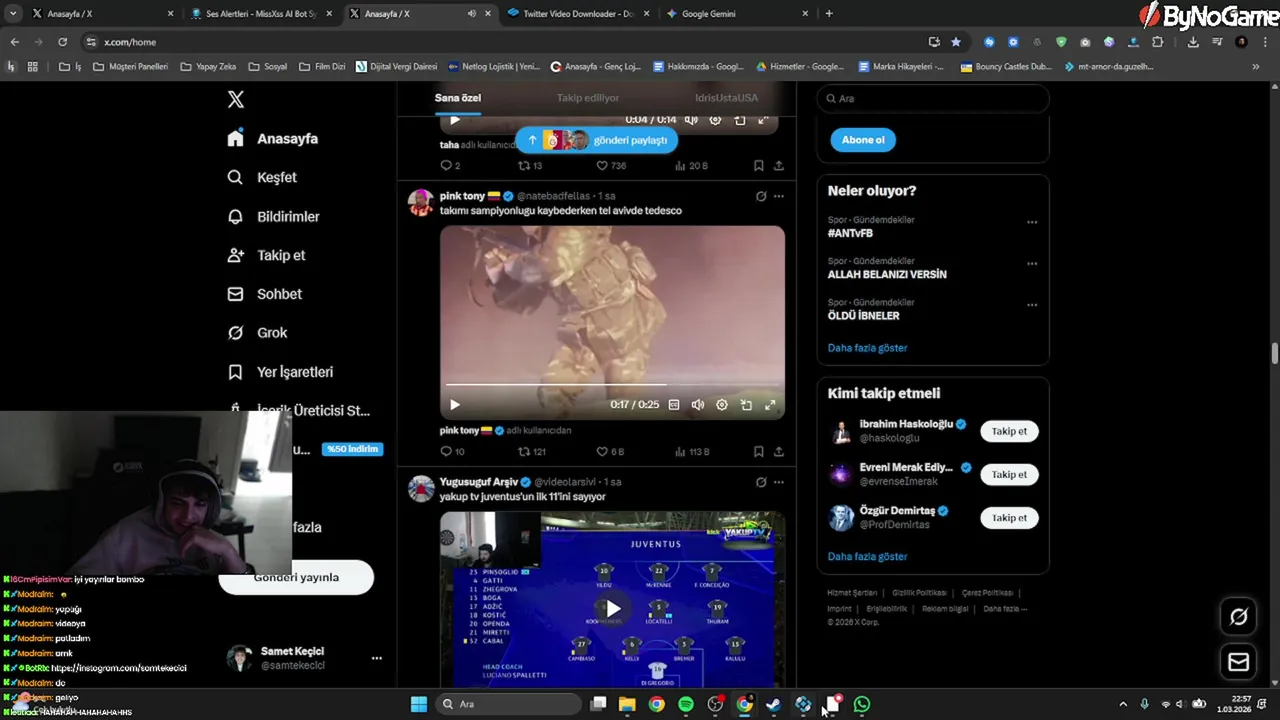Open Bildirimler notifications
The width and height of the screenshot is (1280, 720).
tap(273, 216)
